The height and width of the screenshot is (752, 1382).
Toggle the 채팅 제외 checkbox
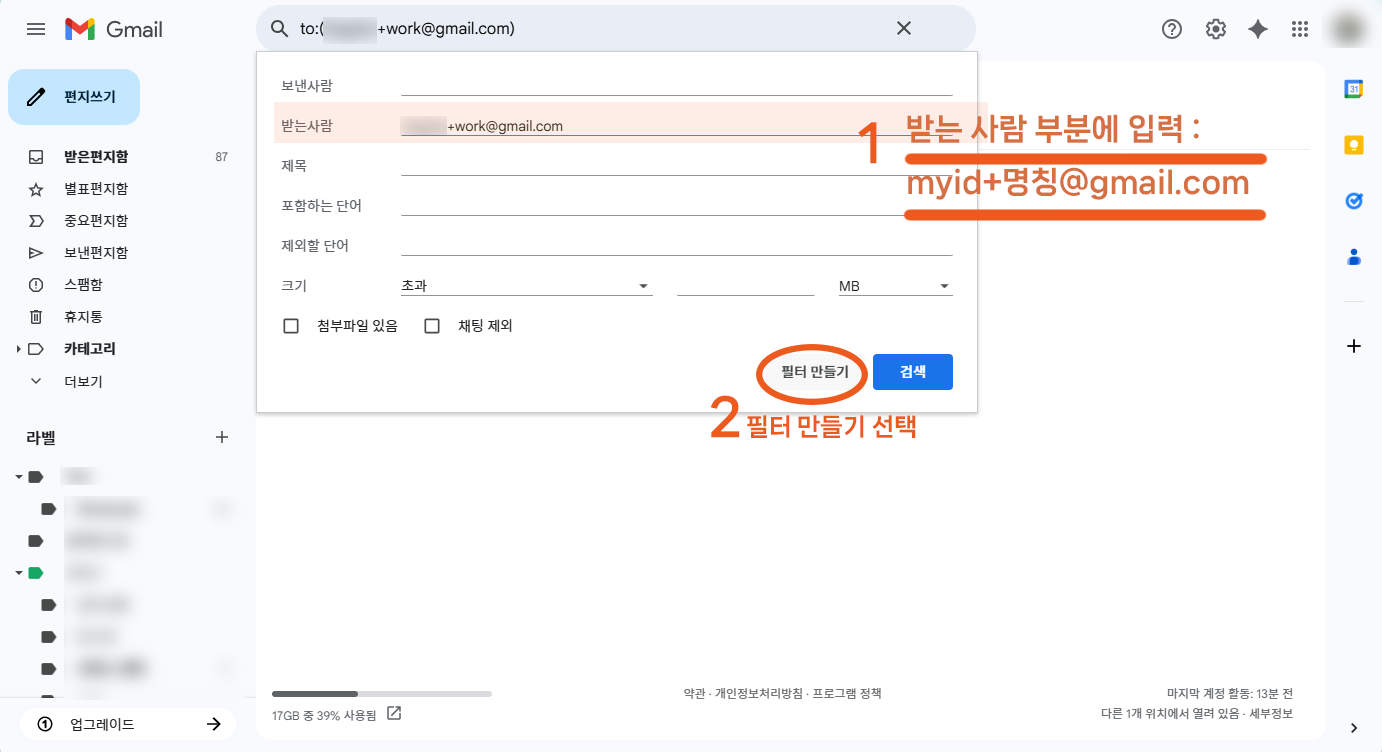click(432, 326)
